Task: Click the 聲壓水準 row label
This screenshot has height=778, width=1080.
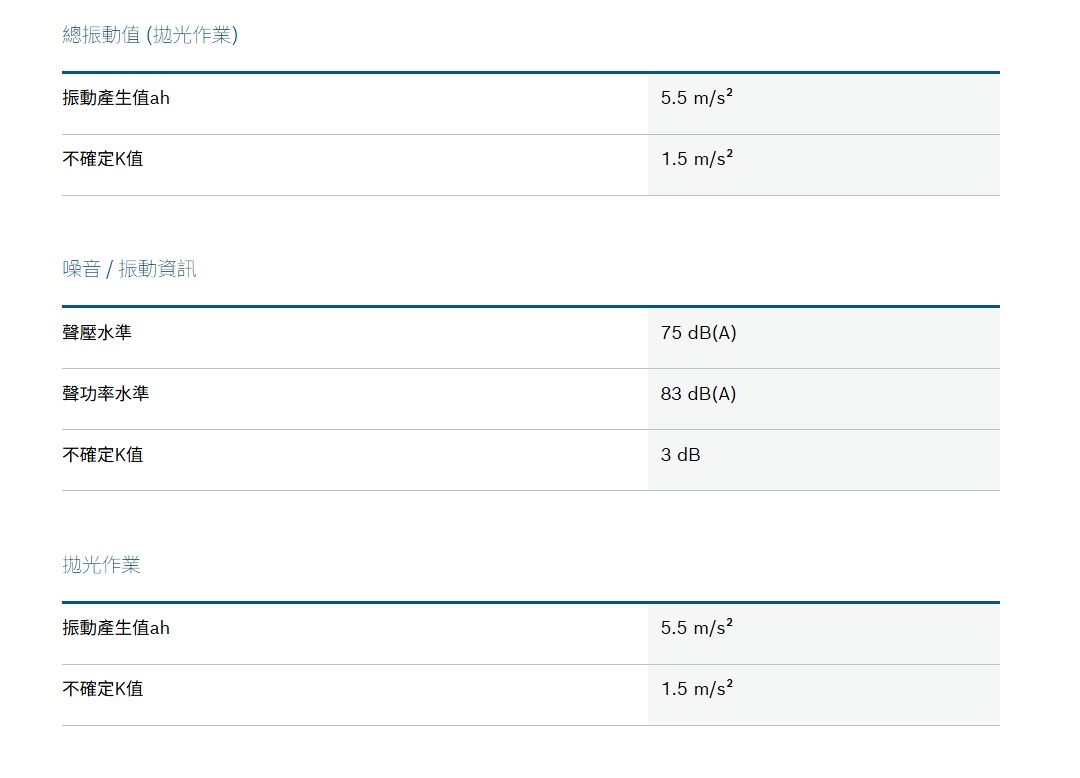Action: click(x=97, y=332)
